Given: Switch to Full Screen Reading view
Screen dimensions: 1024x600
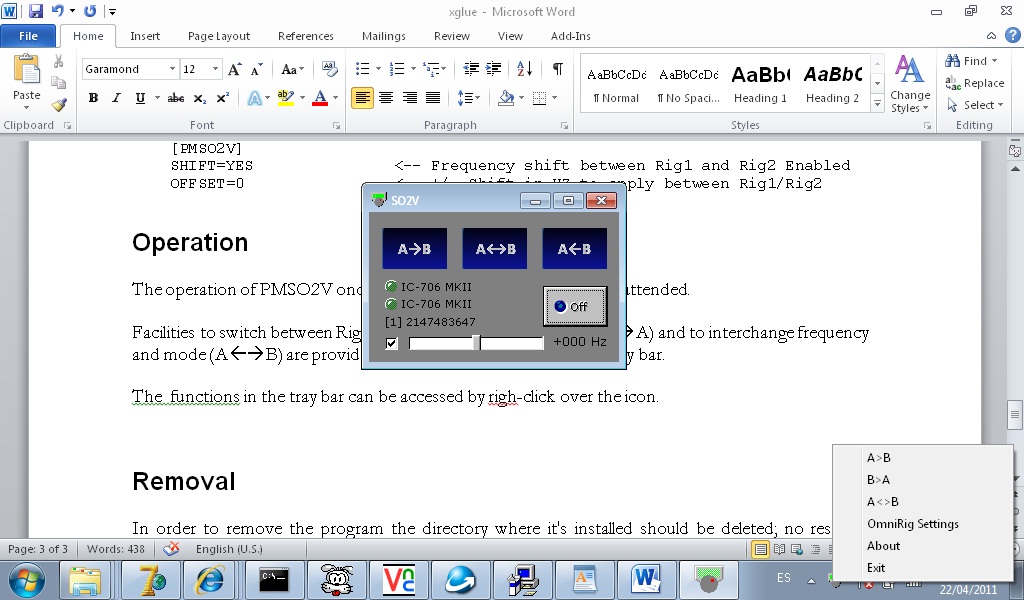Looking at the screenshot, I should pyautogui.click(x=779, y=549).
